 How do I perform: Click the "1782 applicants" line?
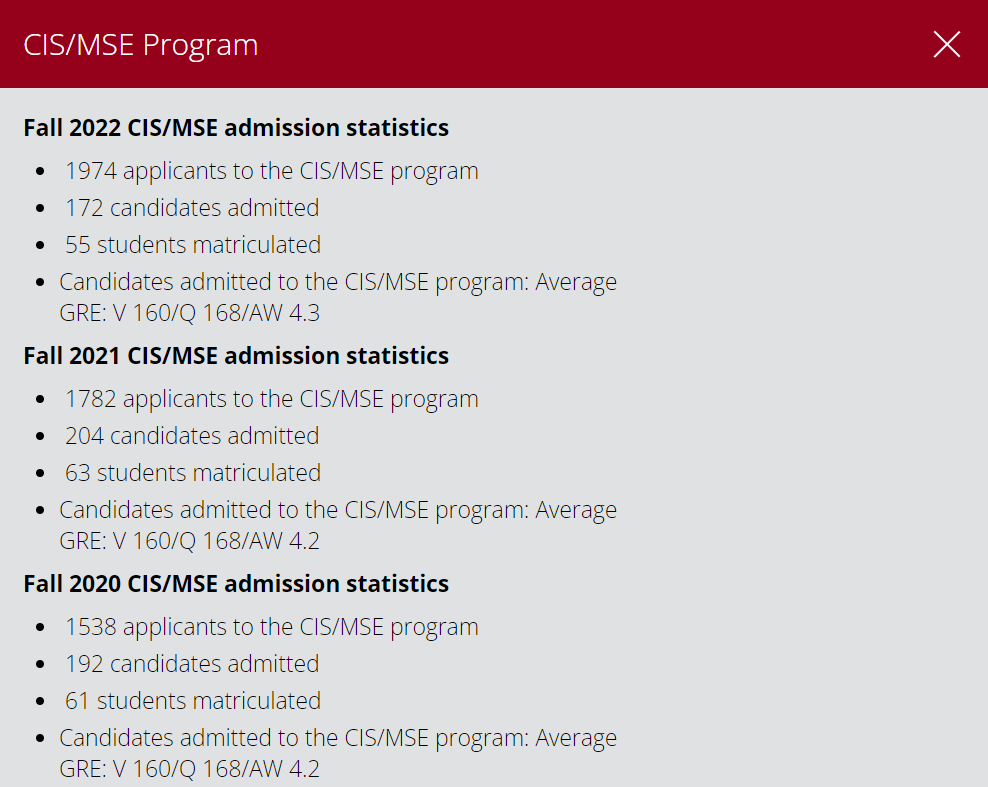[x=271, y=399]
